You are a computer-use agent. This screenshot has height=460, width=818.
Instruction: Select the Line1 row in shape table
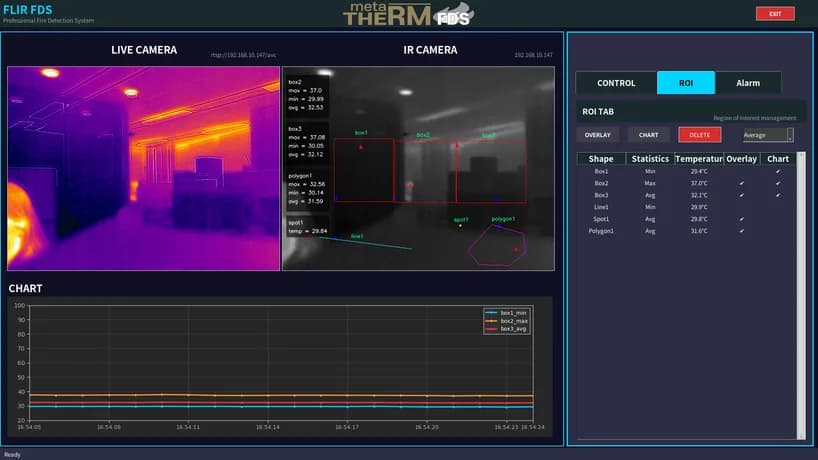click(687, 207)
